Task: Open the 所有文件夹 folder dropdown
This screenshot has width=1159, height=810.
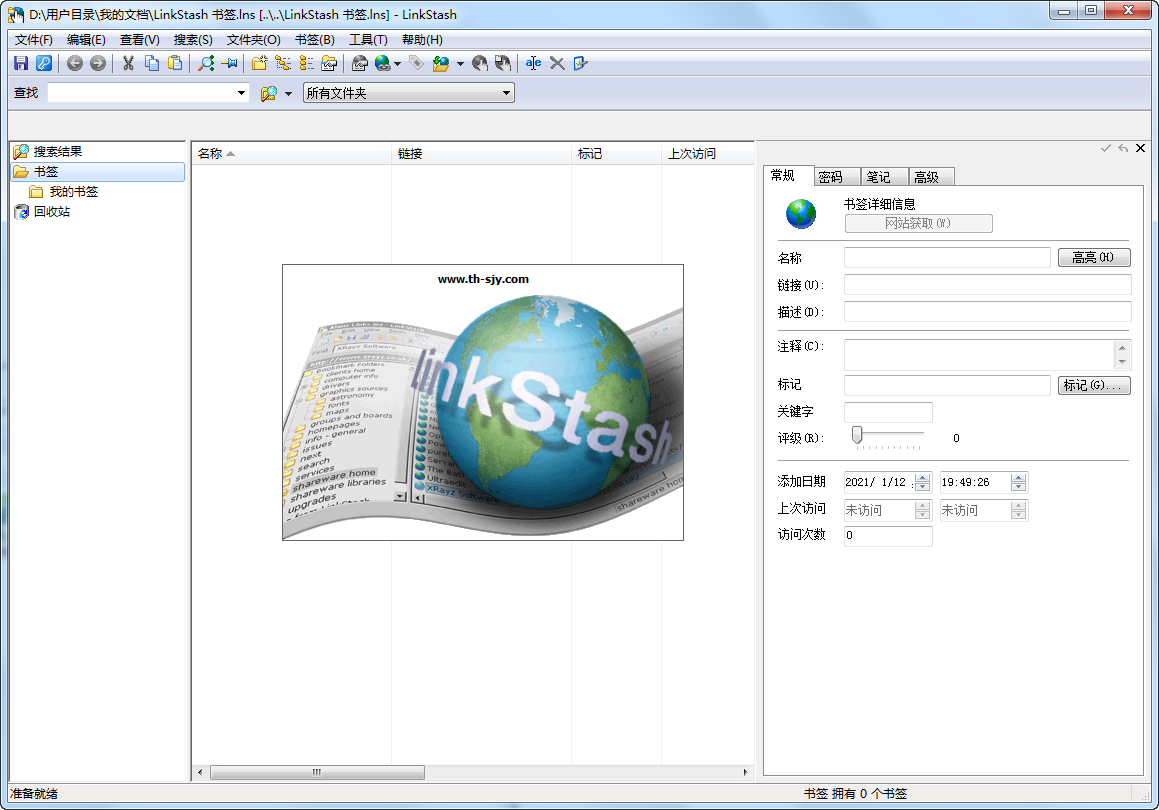Action: (506, 93)
